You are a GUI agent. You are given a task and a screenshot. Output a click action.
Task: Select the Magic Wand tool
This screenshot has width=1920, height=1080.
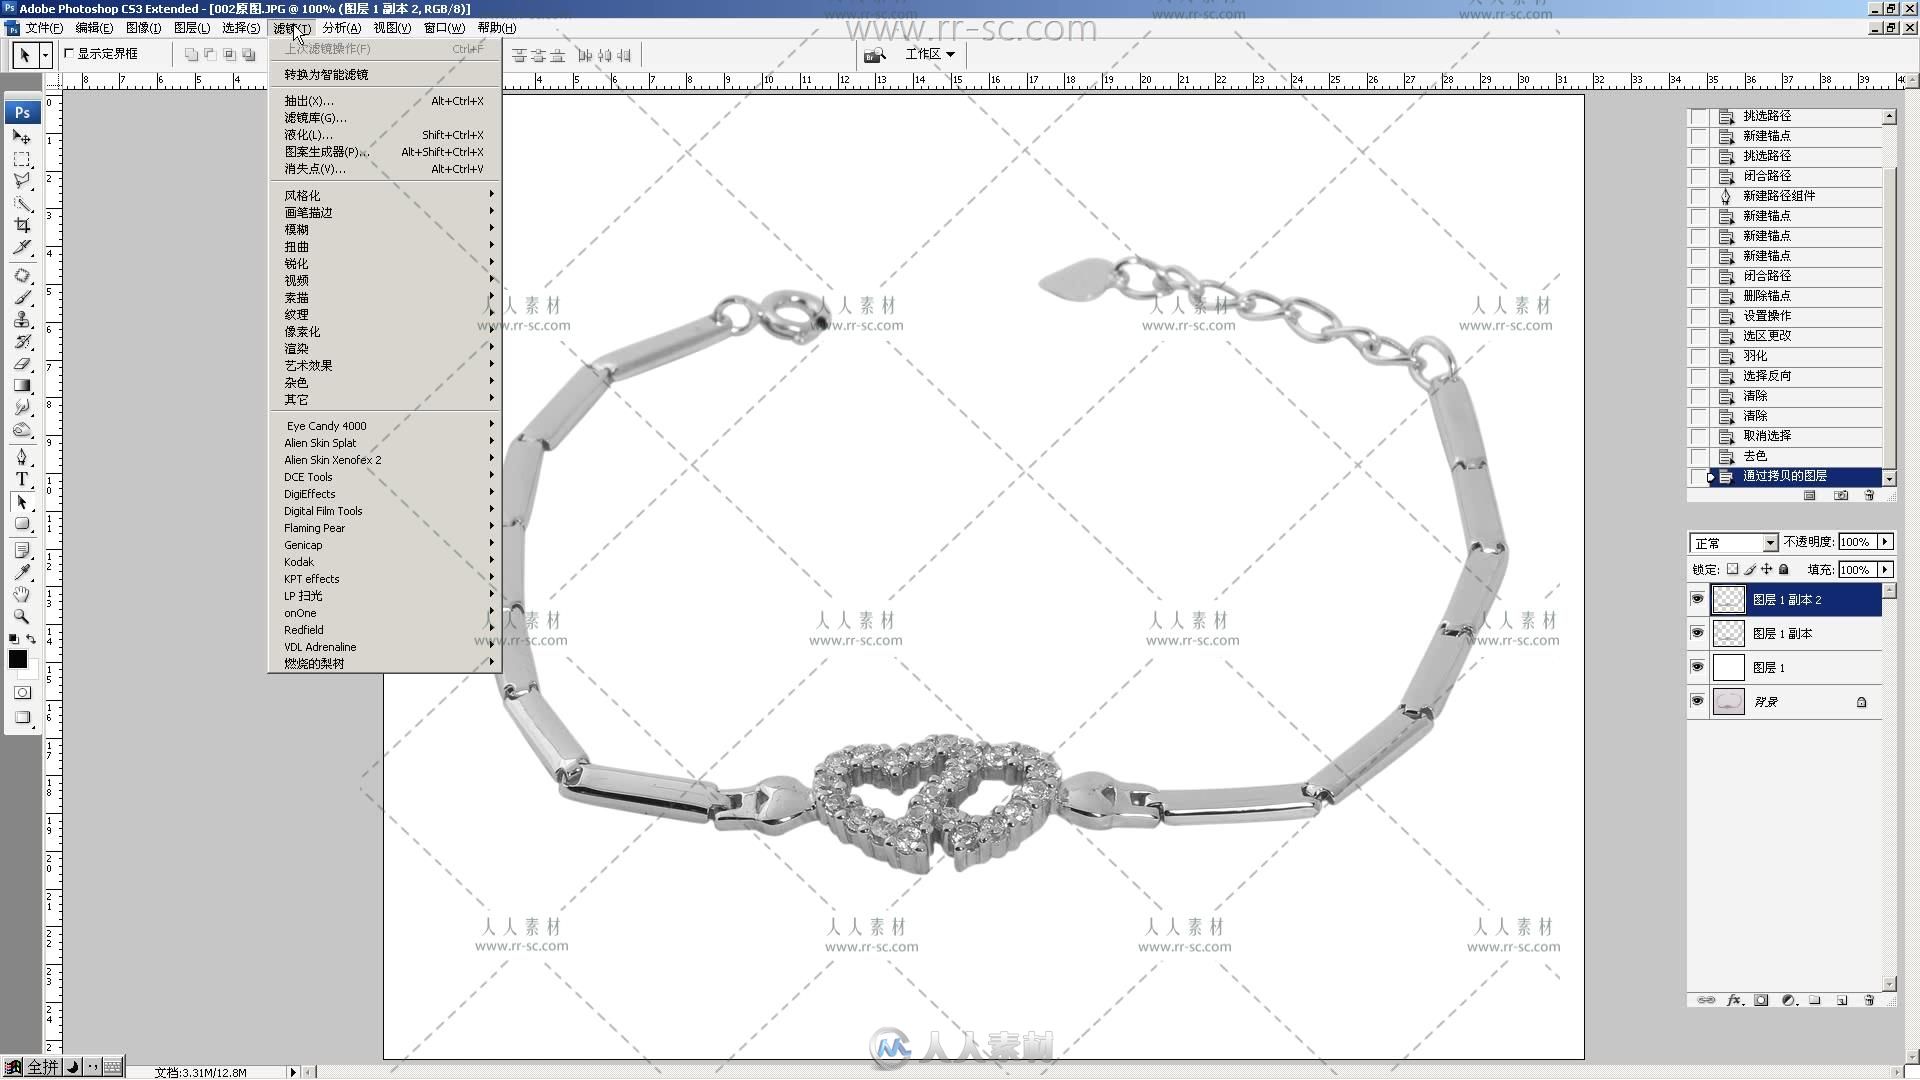click(x=22, y=203)
